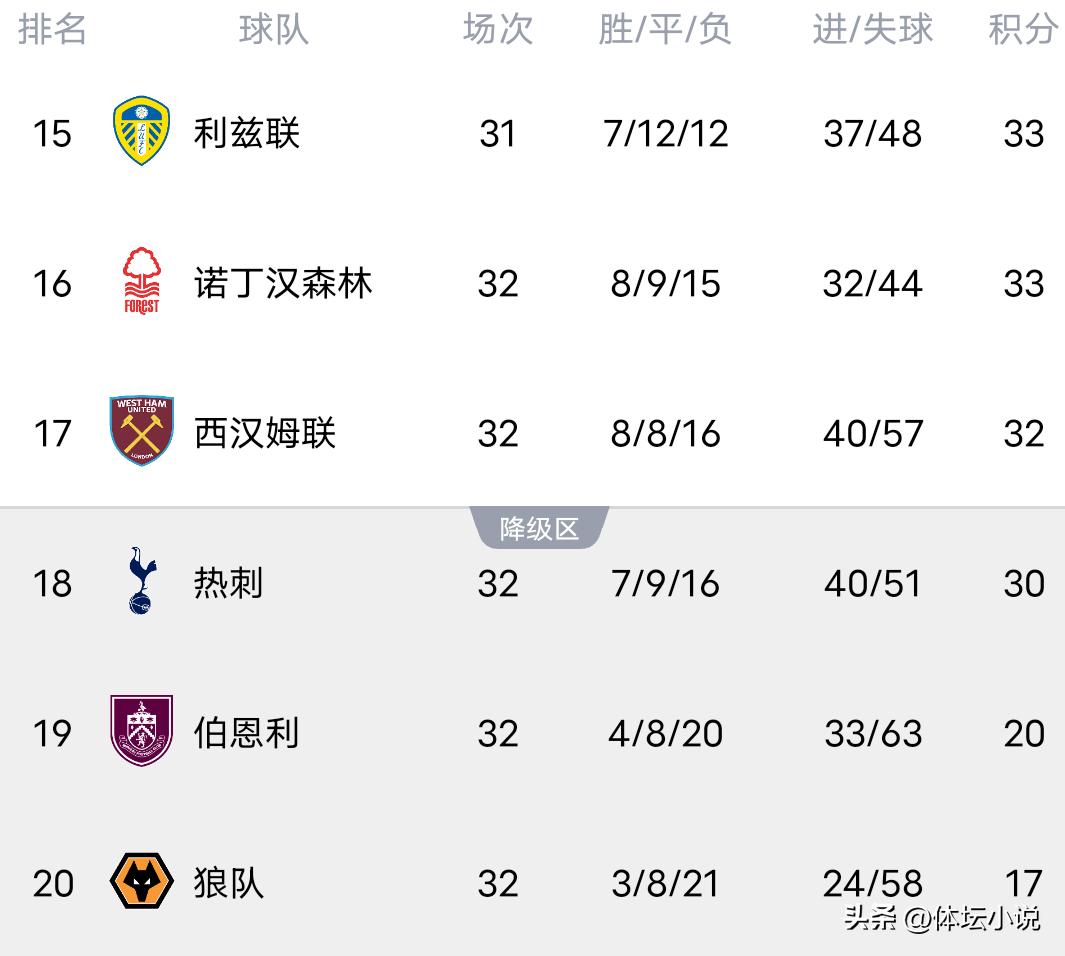The width and height of the screenshot is (1065, 956).
Task: Select the 胜/平/负 column header
Action: click(x=665, y=30)
